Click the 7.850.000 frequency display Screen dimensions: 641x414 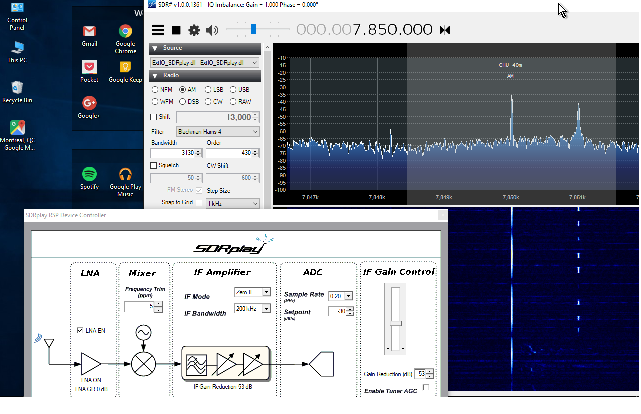coord(364,29)
